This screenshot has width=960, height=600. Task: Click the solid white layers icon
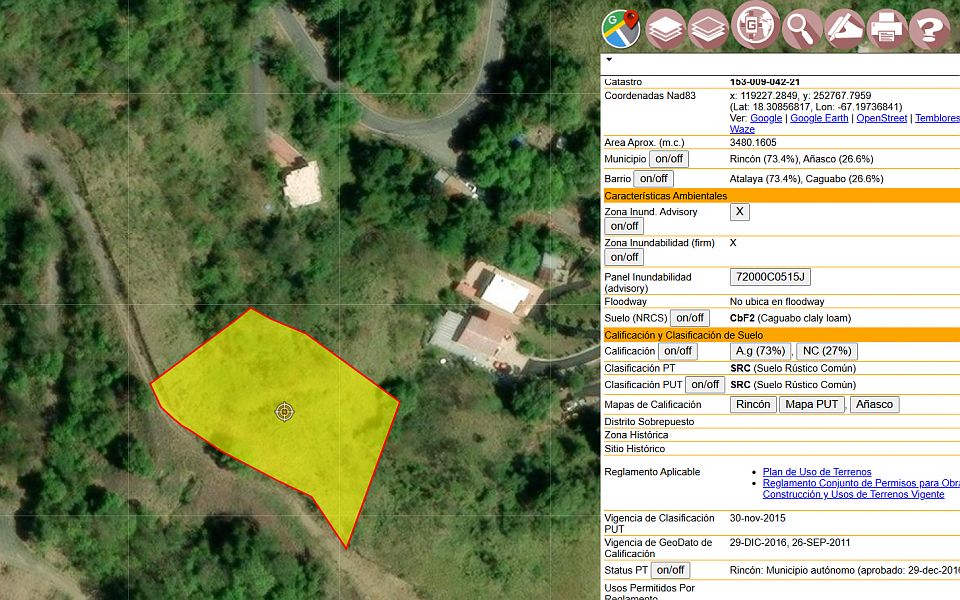665,29
